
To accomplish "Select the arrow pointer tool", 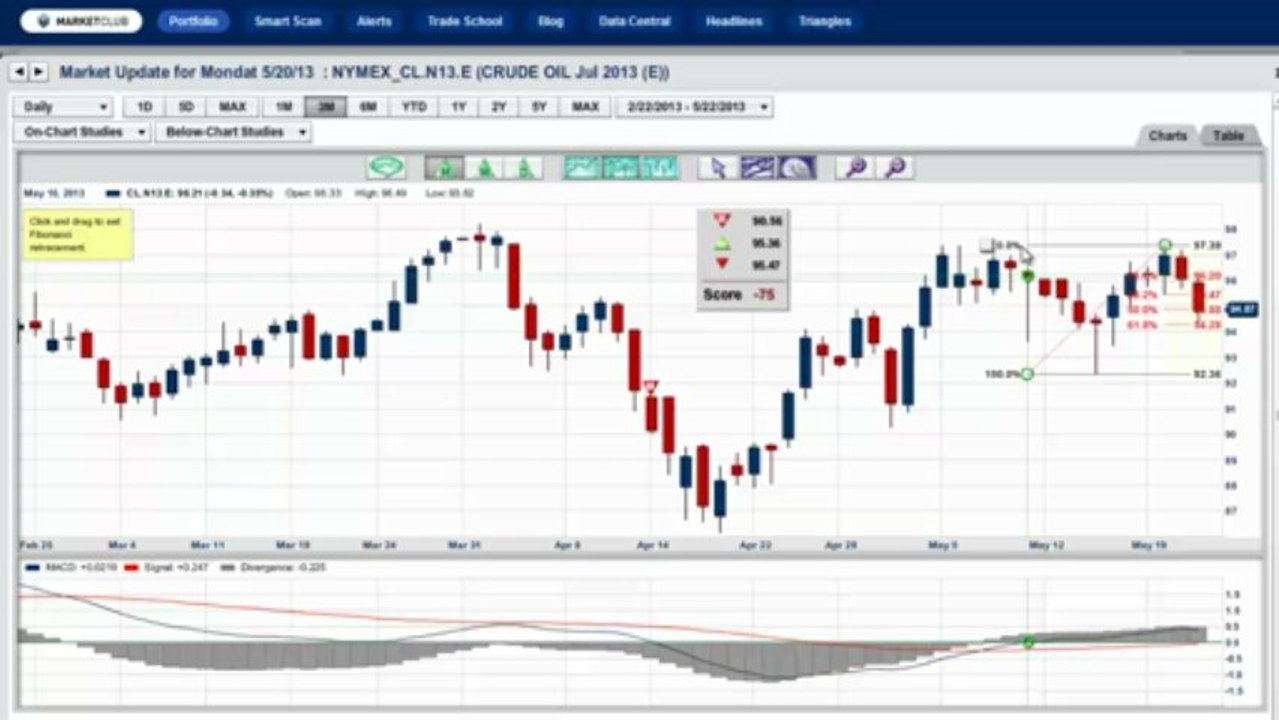I will (718, 167).
